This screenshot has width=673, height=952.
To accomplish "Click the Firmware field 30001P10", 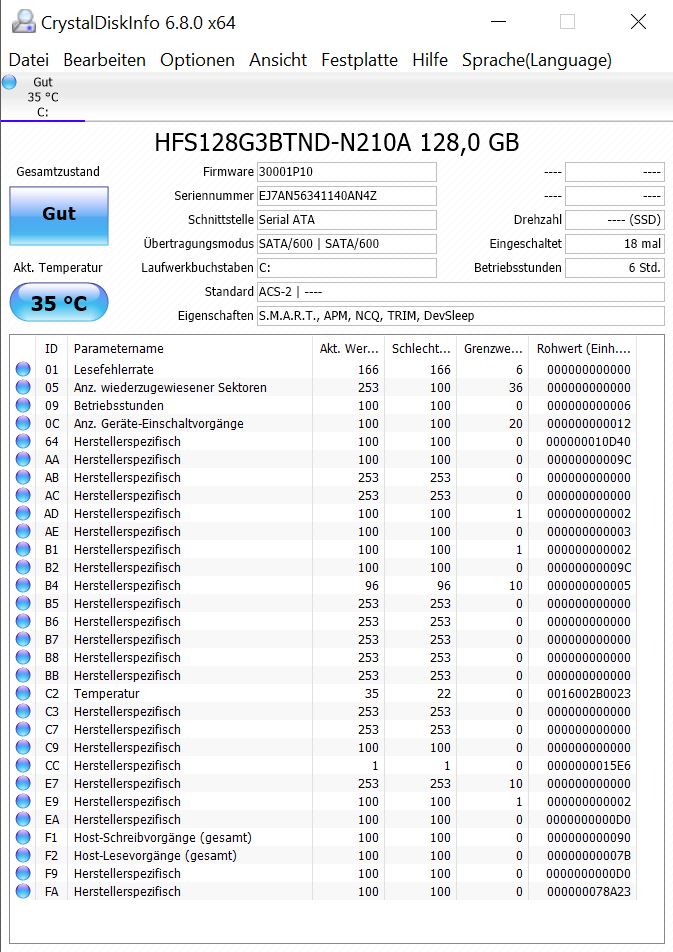I will pyautogui.click(x=347, y=172).
